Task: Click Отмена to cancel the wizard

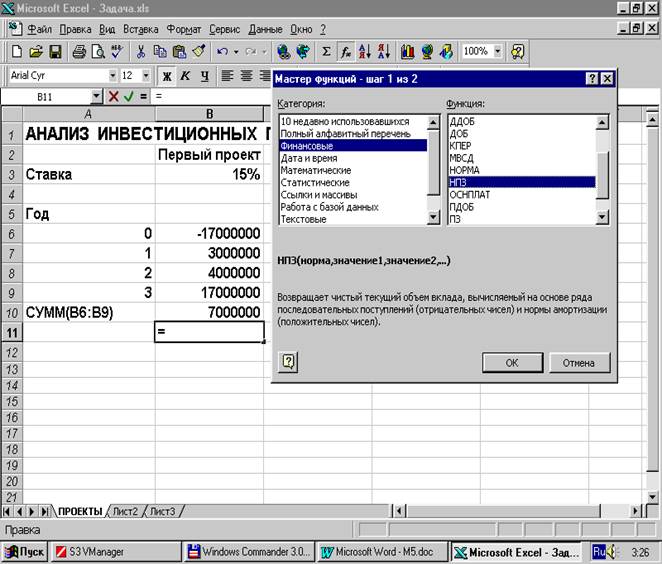Action: (579, 363)
